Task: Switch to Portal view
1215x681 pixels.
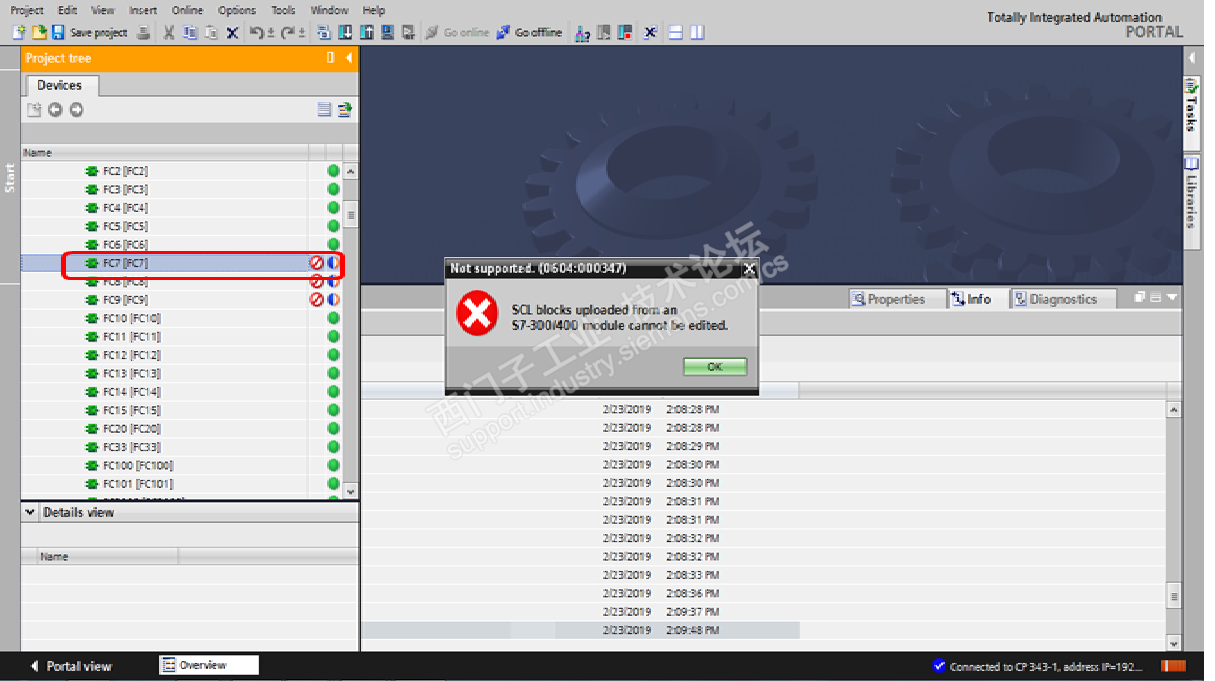Action: (x=72, y=666)
